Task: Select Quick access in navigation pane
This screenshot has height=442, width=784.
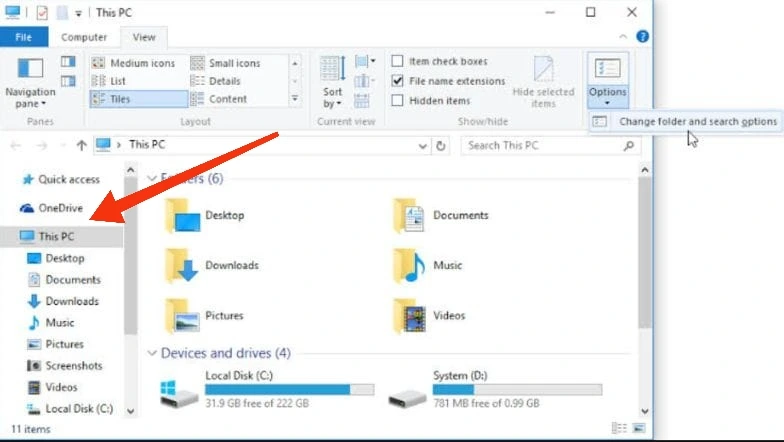Action: point(61,180)
